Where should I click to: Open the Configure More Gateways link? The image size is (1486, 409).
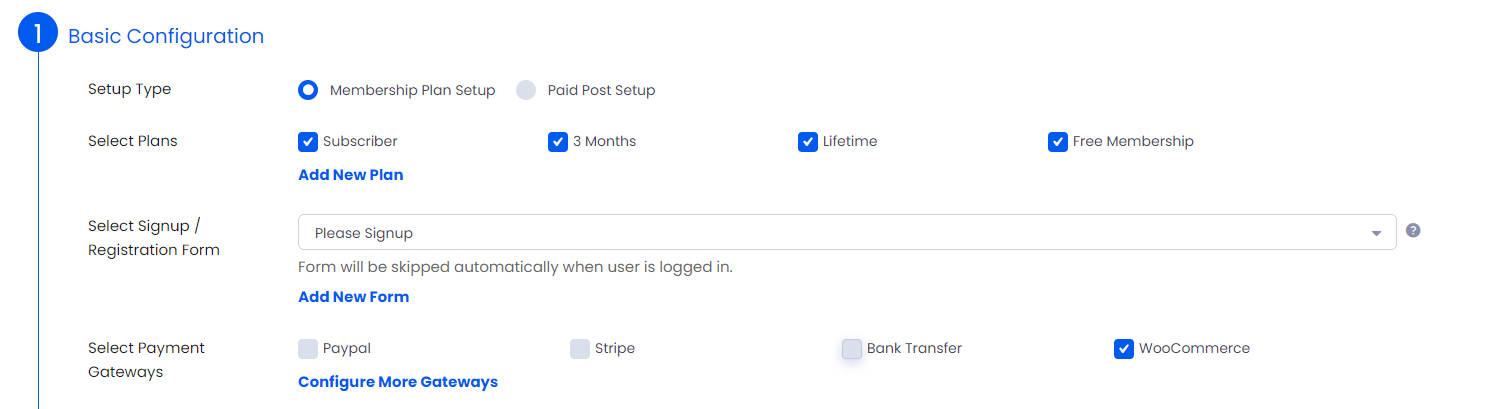398,382
